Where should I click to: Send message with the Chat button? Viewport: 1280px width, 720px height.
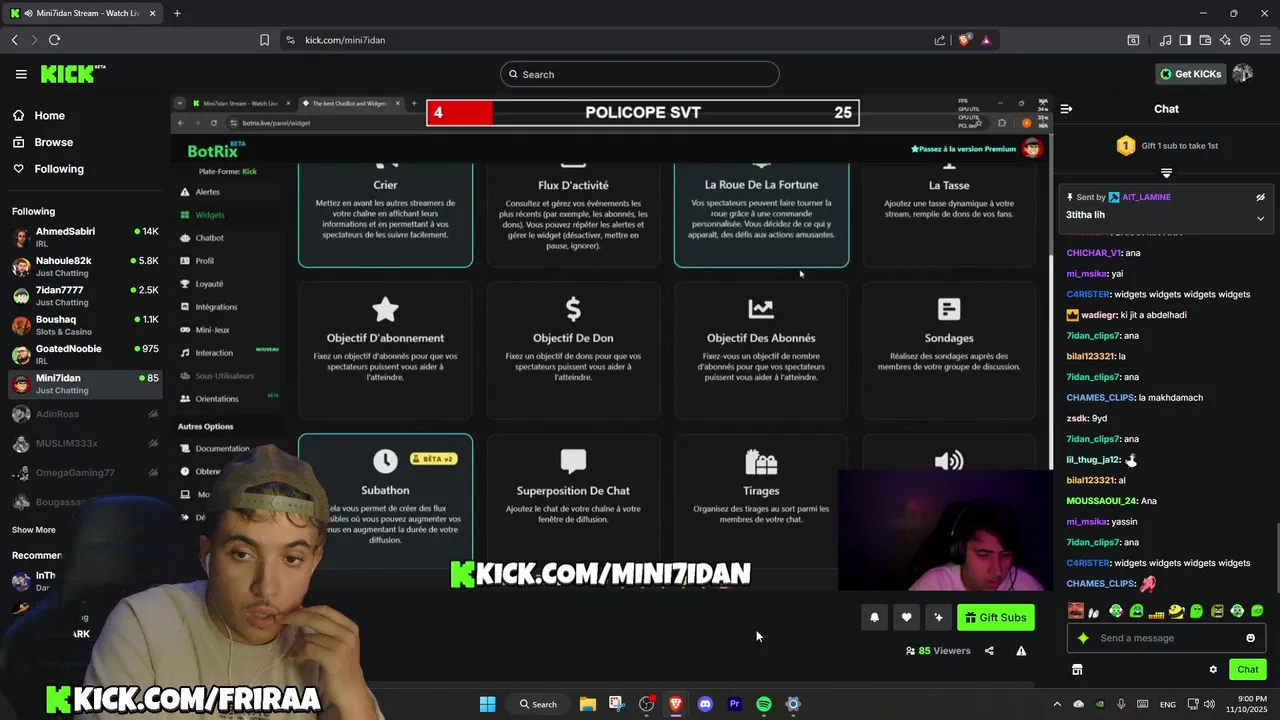(x=1248, y=669)
